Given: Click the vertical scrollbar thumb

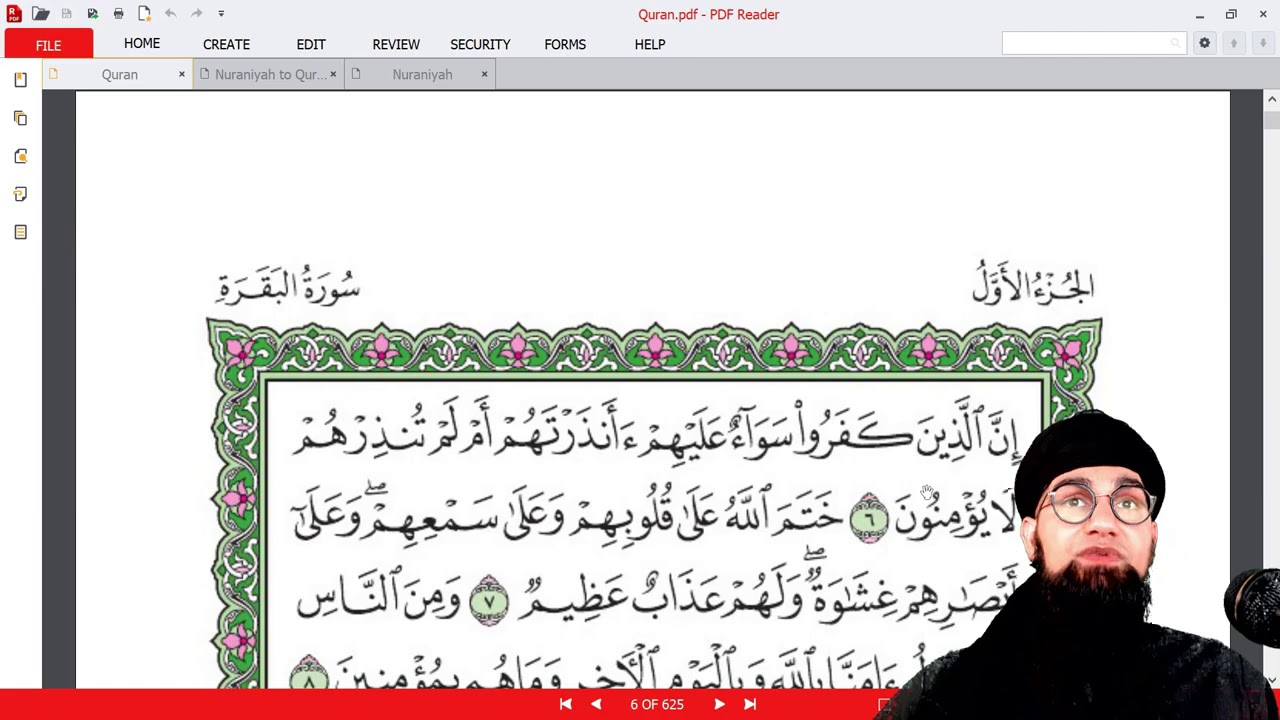Looking at the screenshot, I should coord(1271,119).
